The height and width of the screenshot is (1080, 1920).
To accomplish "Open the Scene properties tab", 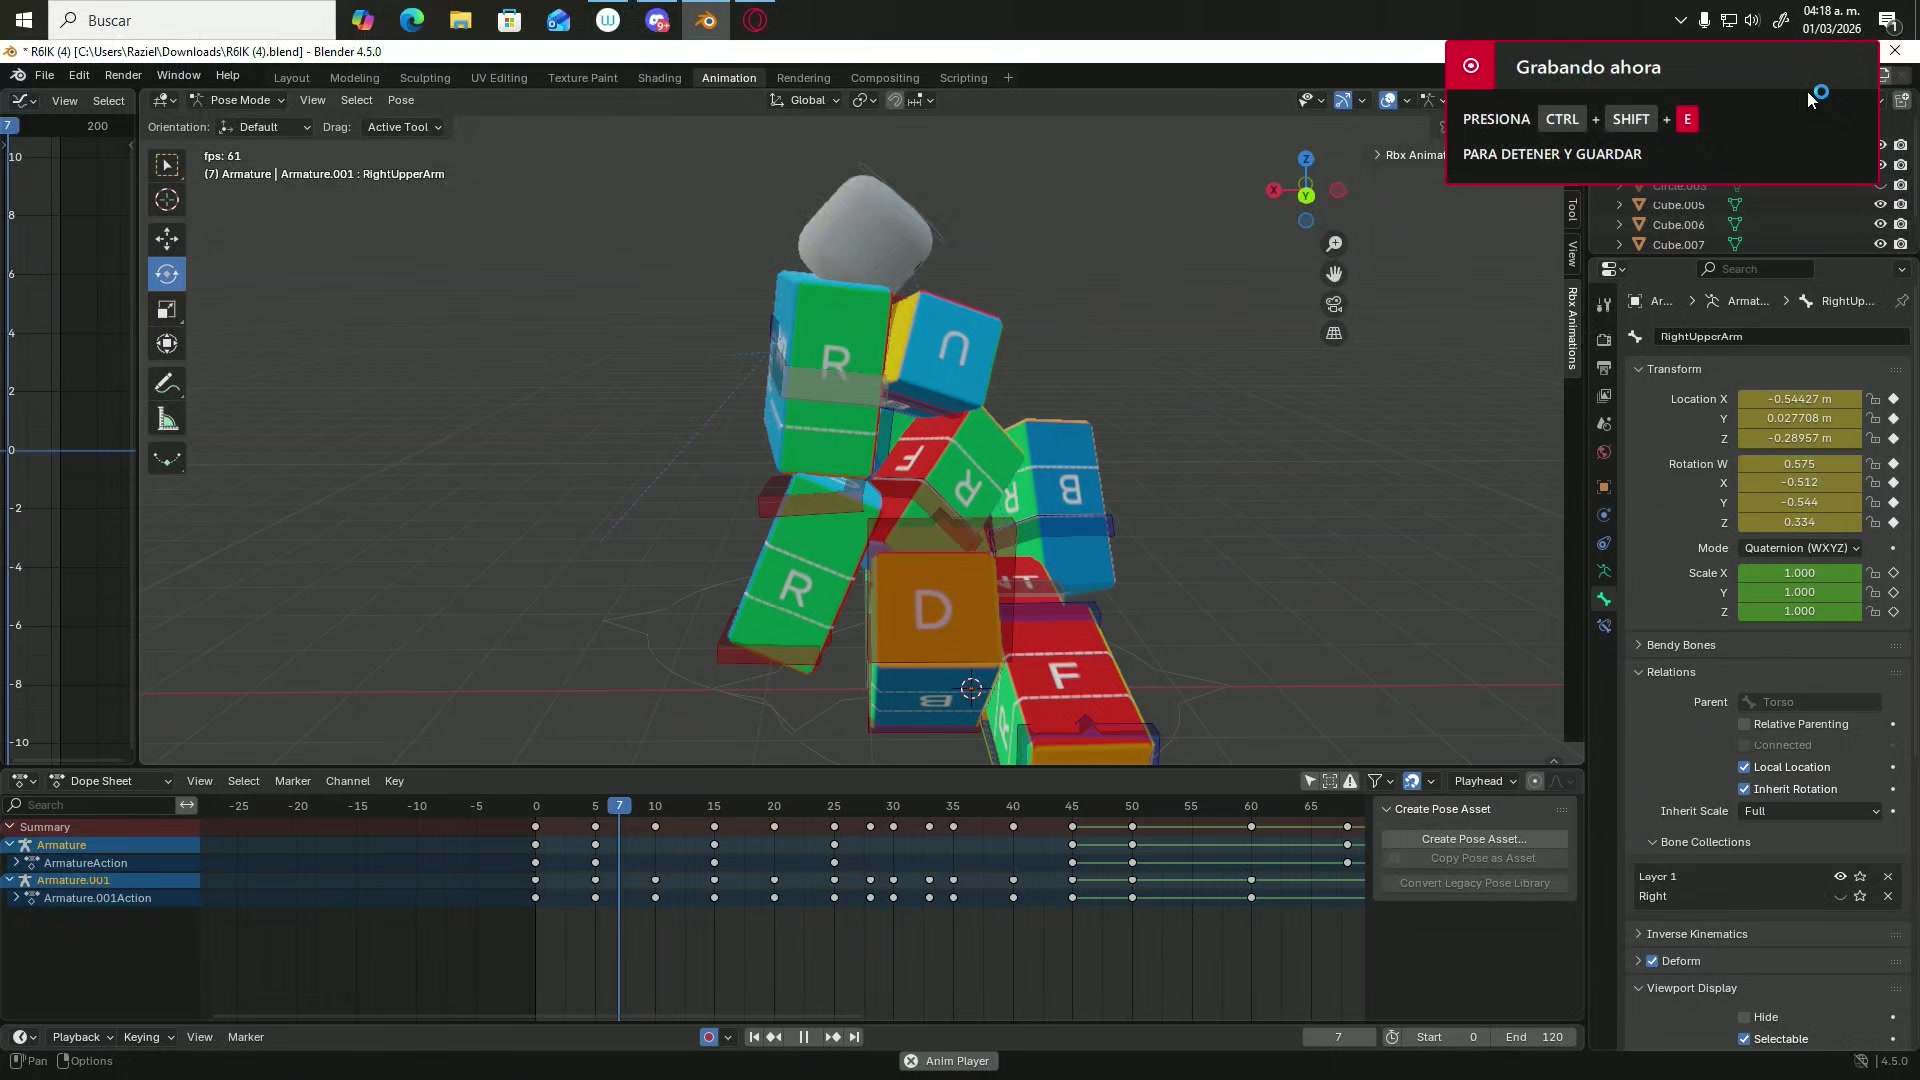I will [x=1604, y=424].
